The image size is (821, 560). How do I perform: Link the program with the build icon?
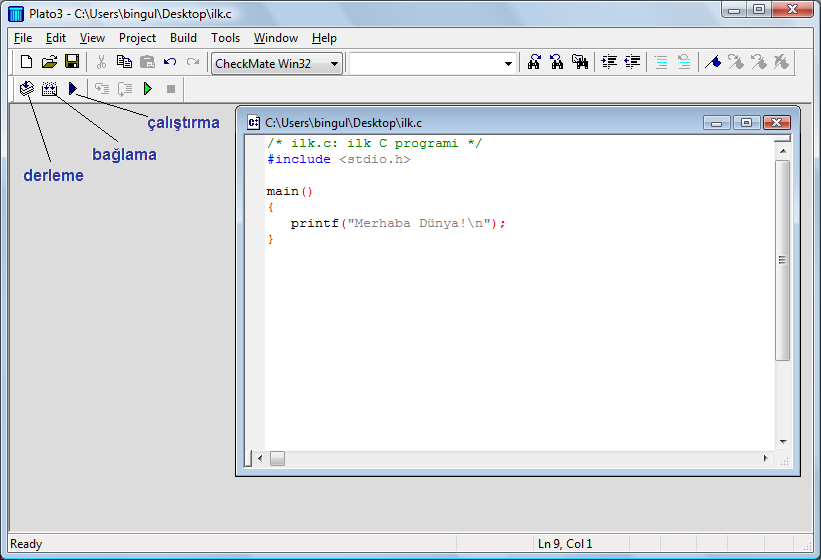49,88
